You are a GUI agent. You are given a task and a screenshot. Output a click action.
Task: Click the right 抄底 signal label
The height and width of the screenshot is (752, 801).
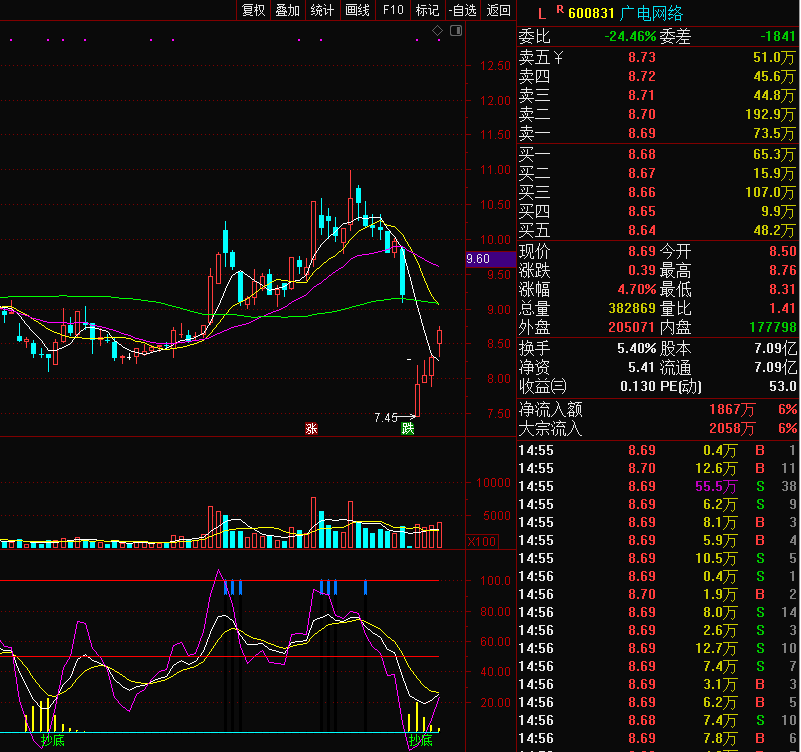(x=420, y=740)
